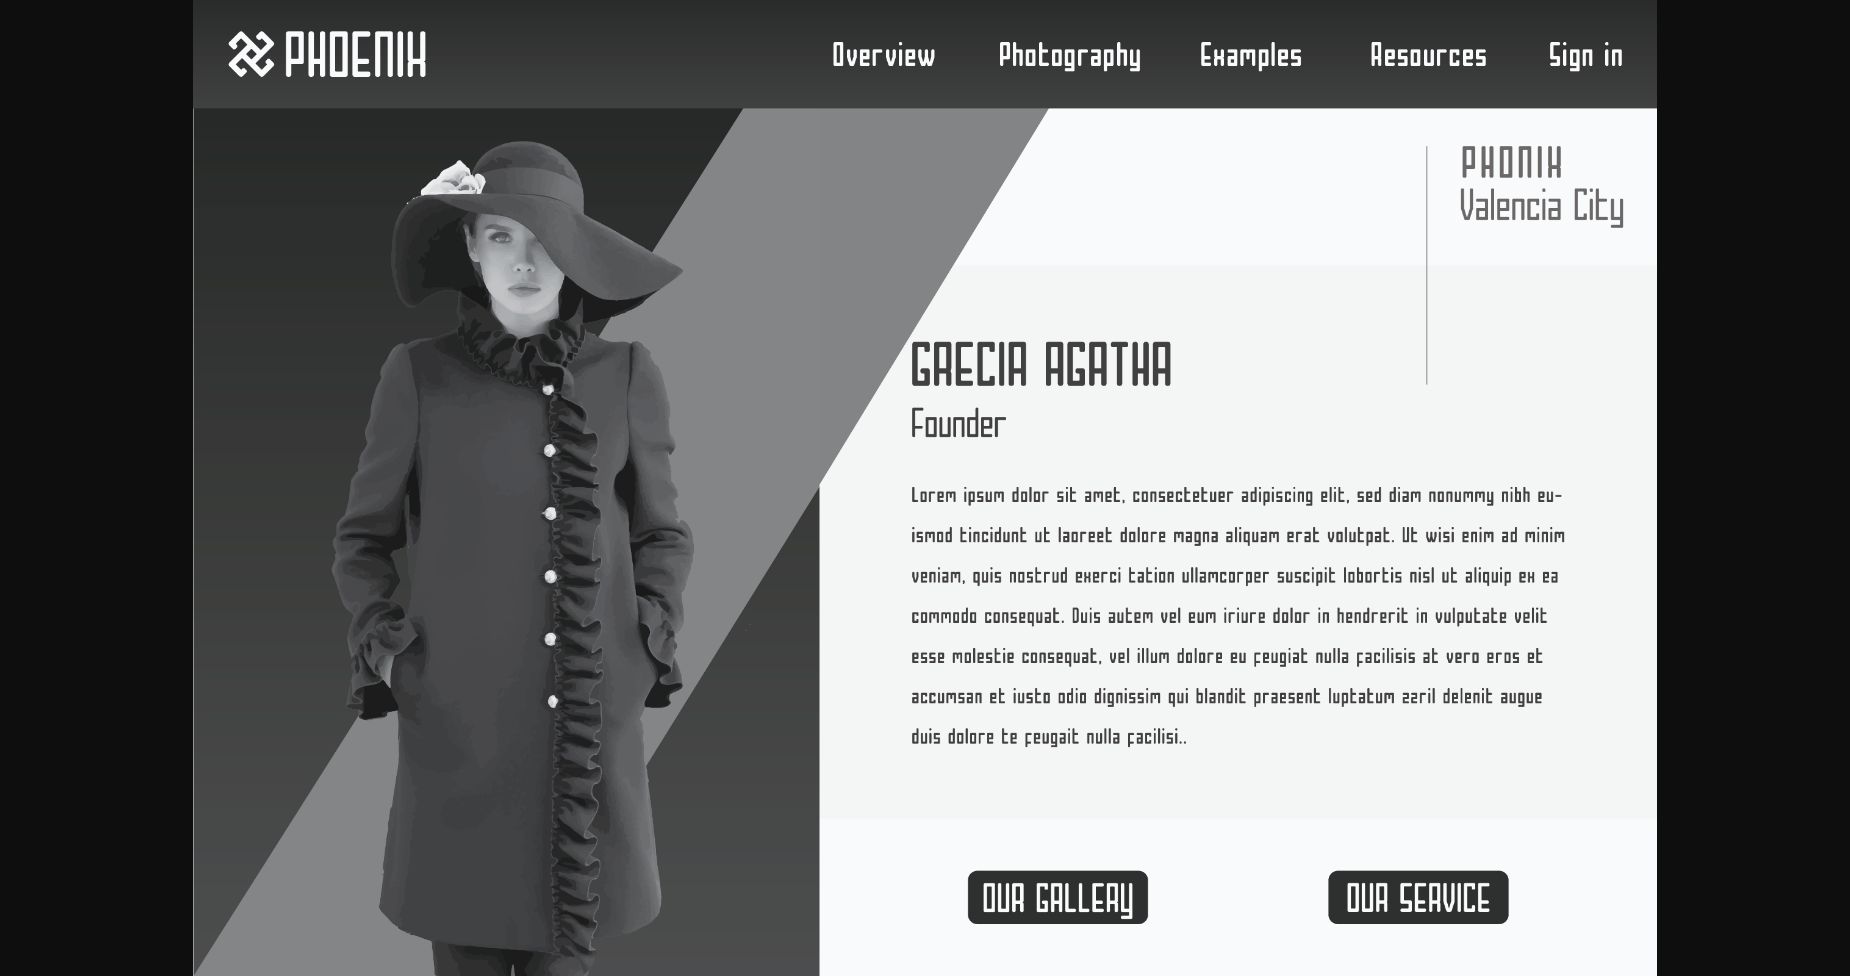Click the flower on the hat
Viewport: 1850px width, 976px height.
pyautogui.click(x=453, y=178)
